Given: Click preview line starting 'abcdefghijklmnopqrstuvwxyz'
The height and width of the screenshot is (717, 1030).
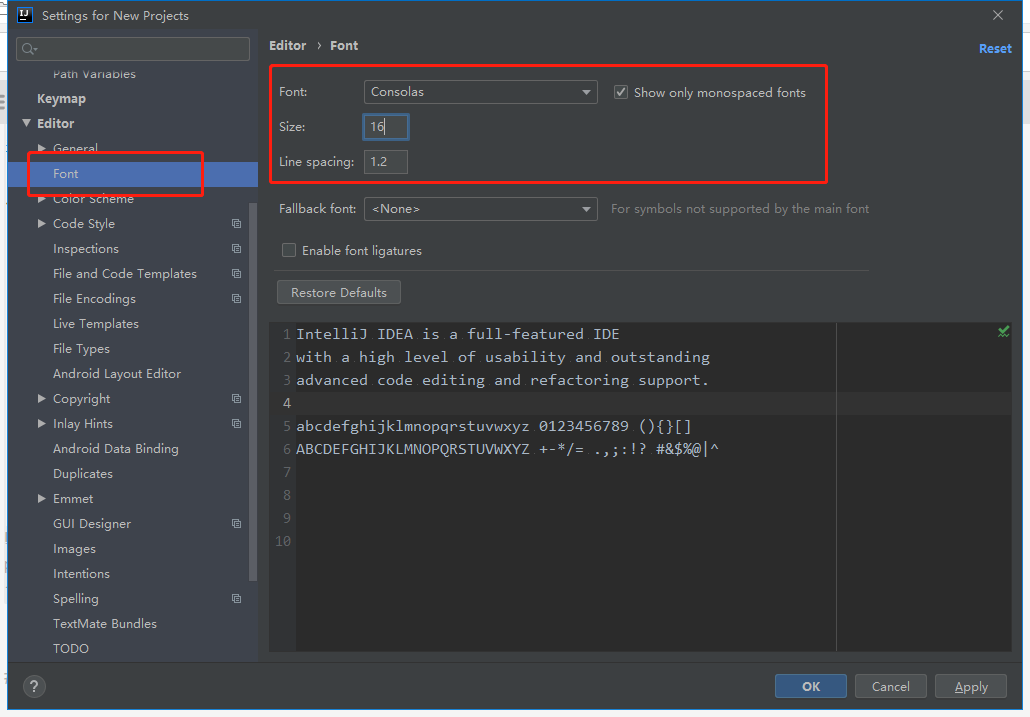Looking at the screenshot, I should pos(494,426).
